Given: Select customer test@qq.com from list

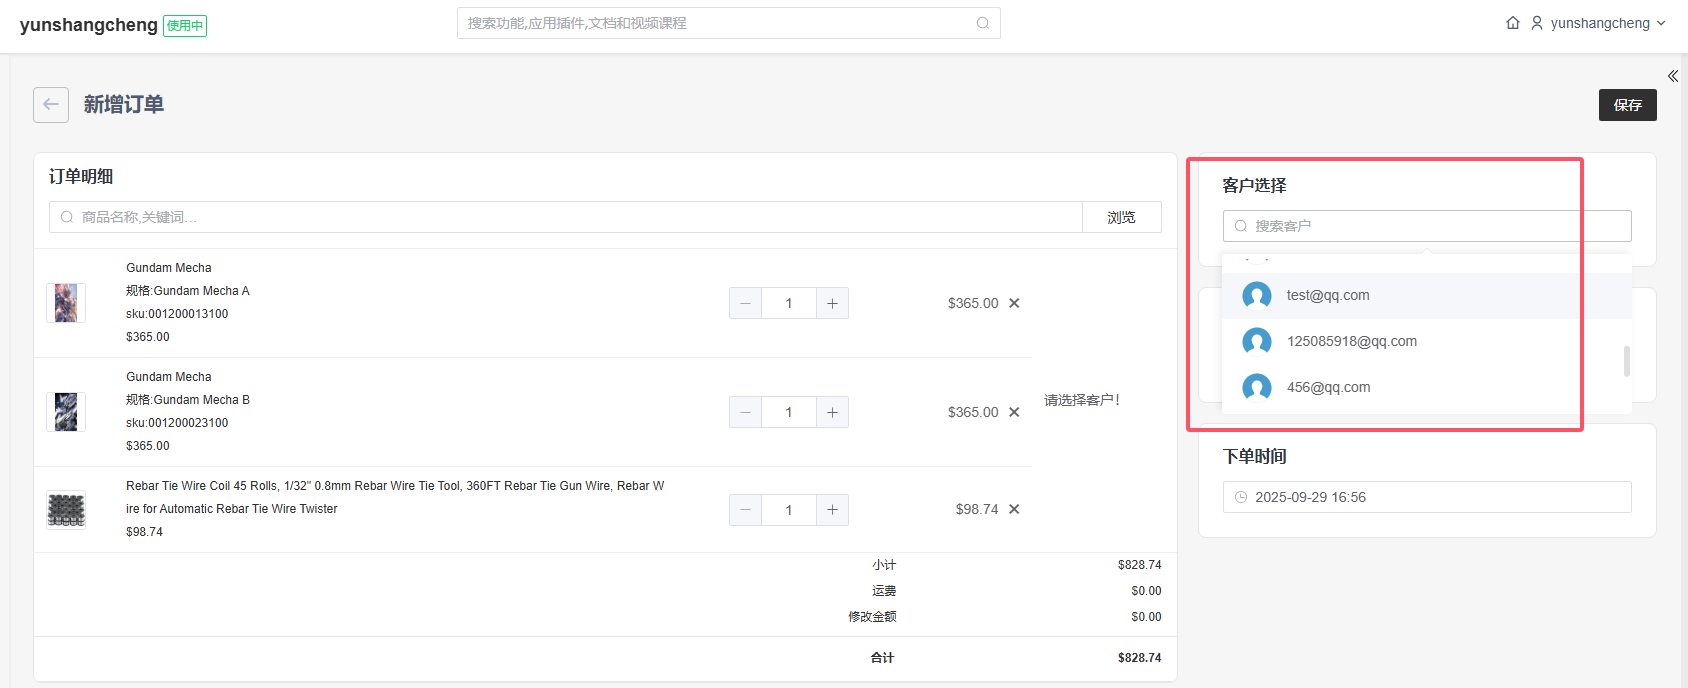Looking at the screenshot, I should pos(1328,295).
